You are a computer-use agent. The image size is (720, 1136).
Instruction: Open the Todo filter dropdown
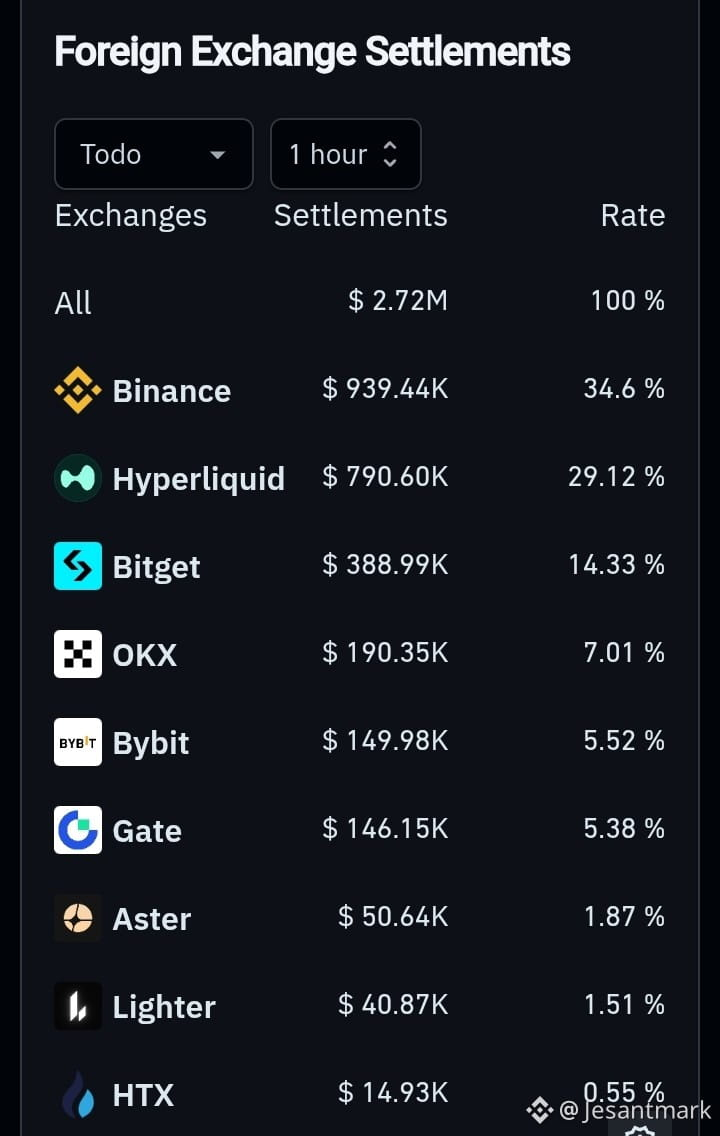[x=154, y=154]
